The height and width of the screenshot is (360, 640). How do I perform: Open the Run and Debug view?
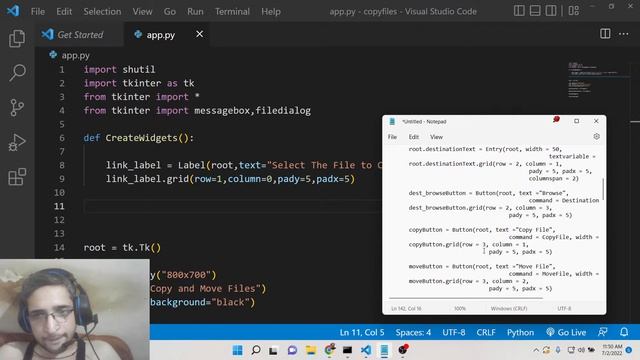coord(17,142)
